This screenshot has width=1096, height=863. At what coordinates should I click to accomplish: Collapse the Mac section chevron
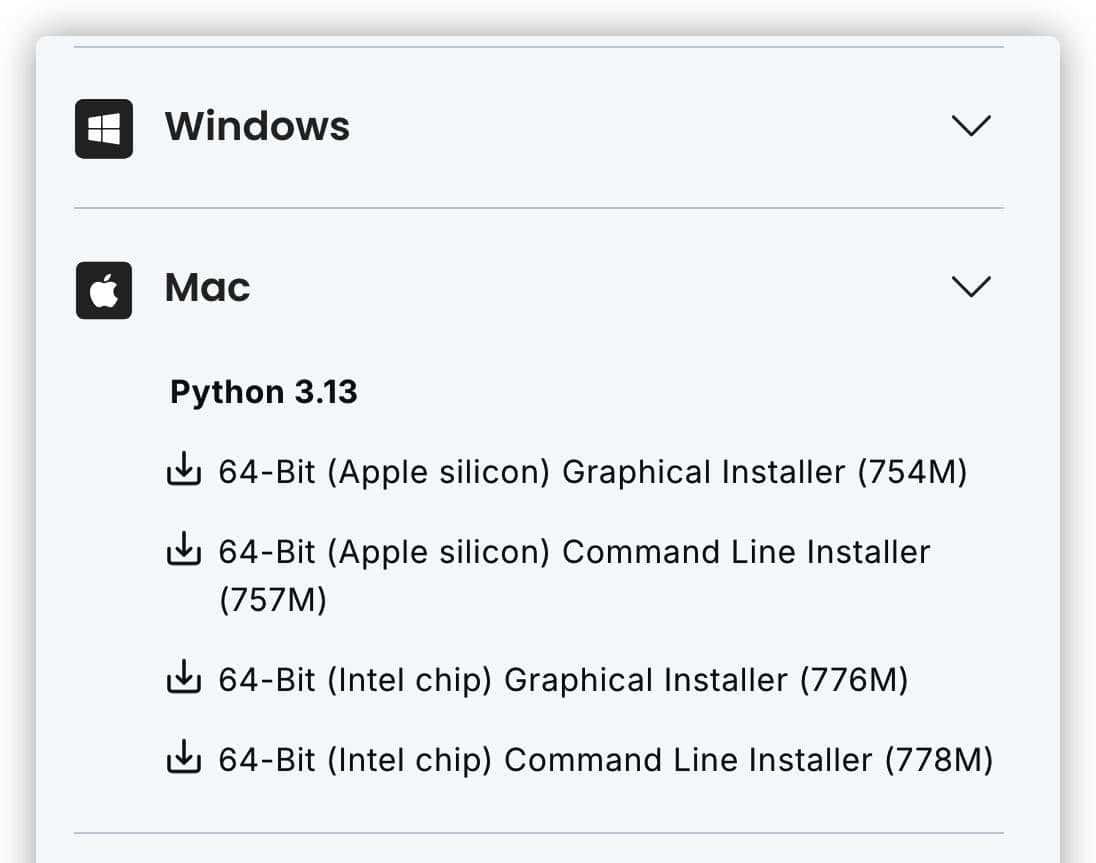coord(969,287)
